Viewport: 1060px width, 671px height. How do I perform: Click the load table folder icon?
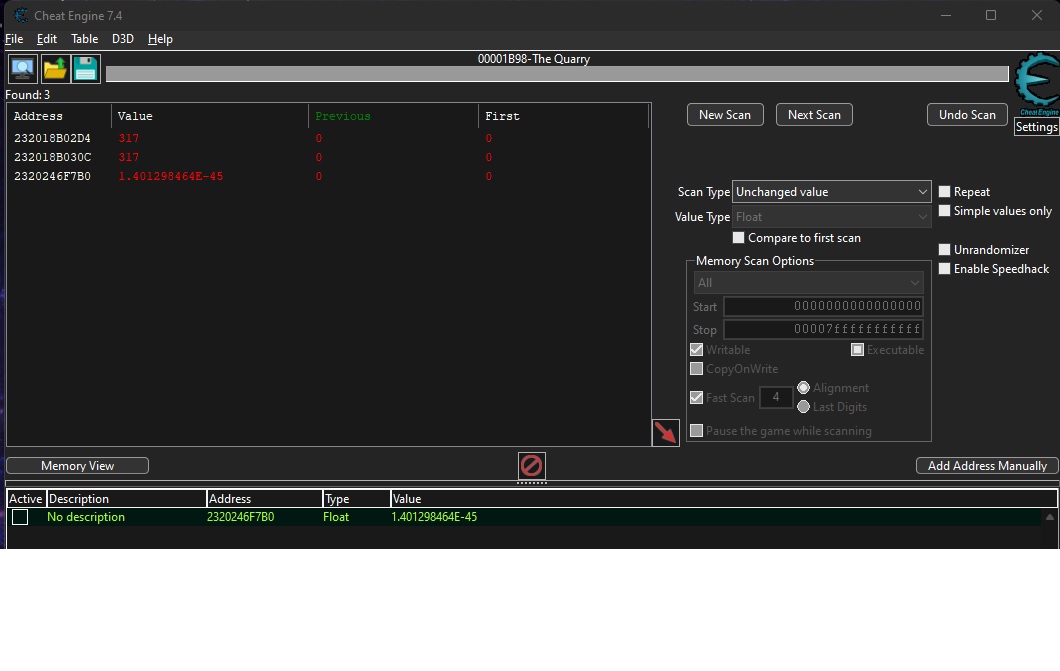pos(54,69)
